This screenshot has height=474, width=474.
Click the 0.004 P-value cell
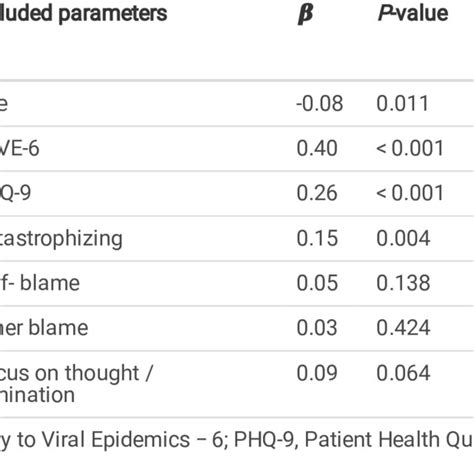click(403, 238)
